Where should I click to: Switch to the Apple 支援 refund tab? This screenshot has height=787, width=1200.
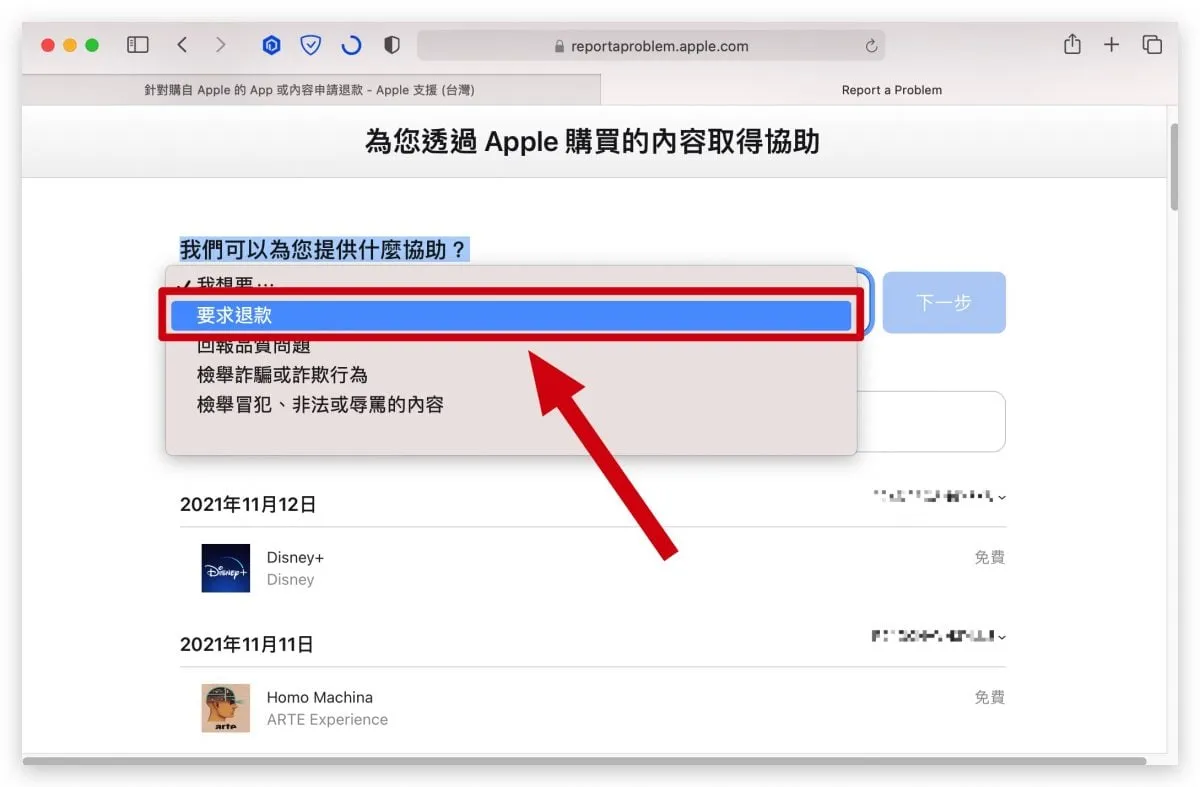tap(310, 90)
